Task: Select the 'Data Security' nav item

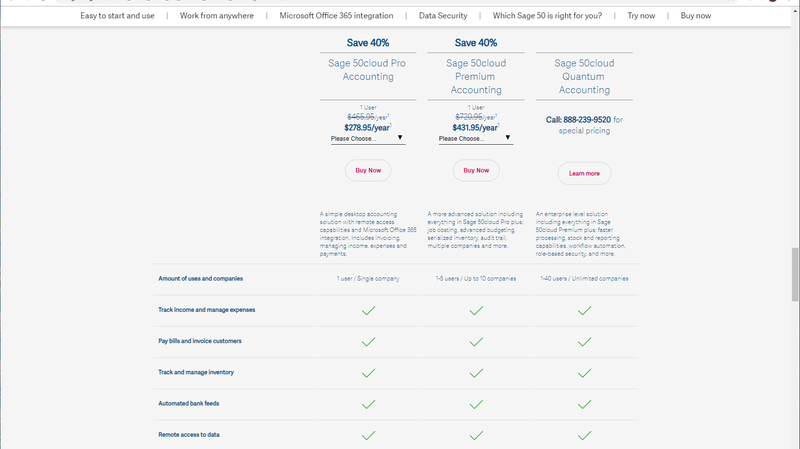Action: click(x=443, y=16)
